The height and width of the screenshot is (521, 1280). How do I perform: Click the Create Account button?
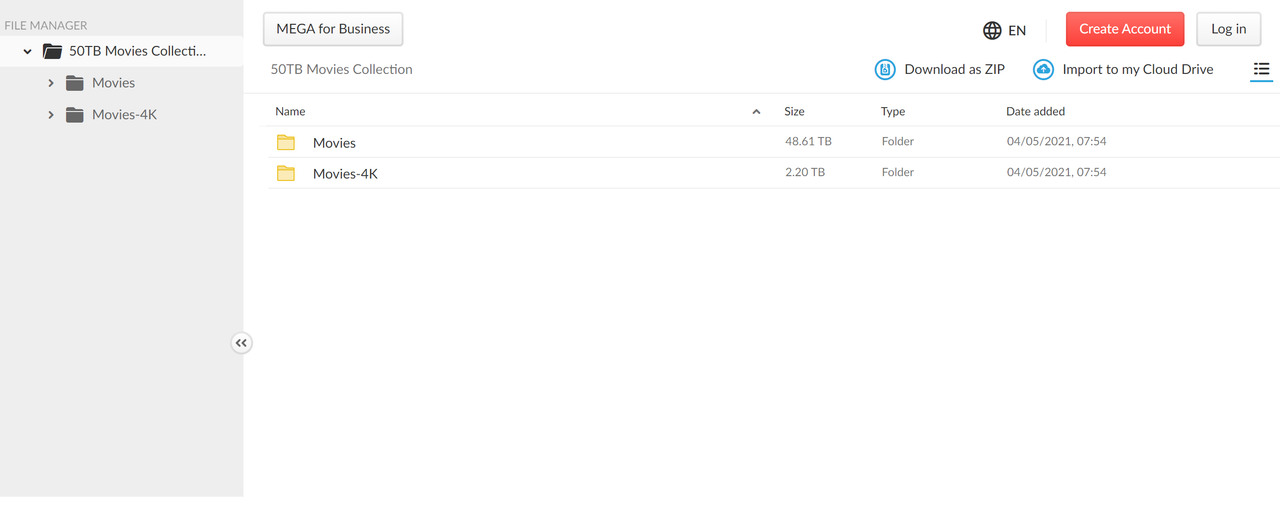point(1125,29)
